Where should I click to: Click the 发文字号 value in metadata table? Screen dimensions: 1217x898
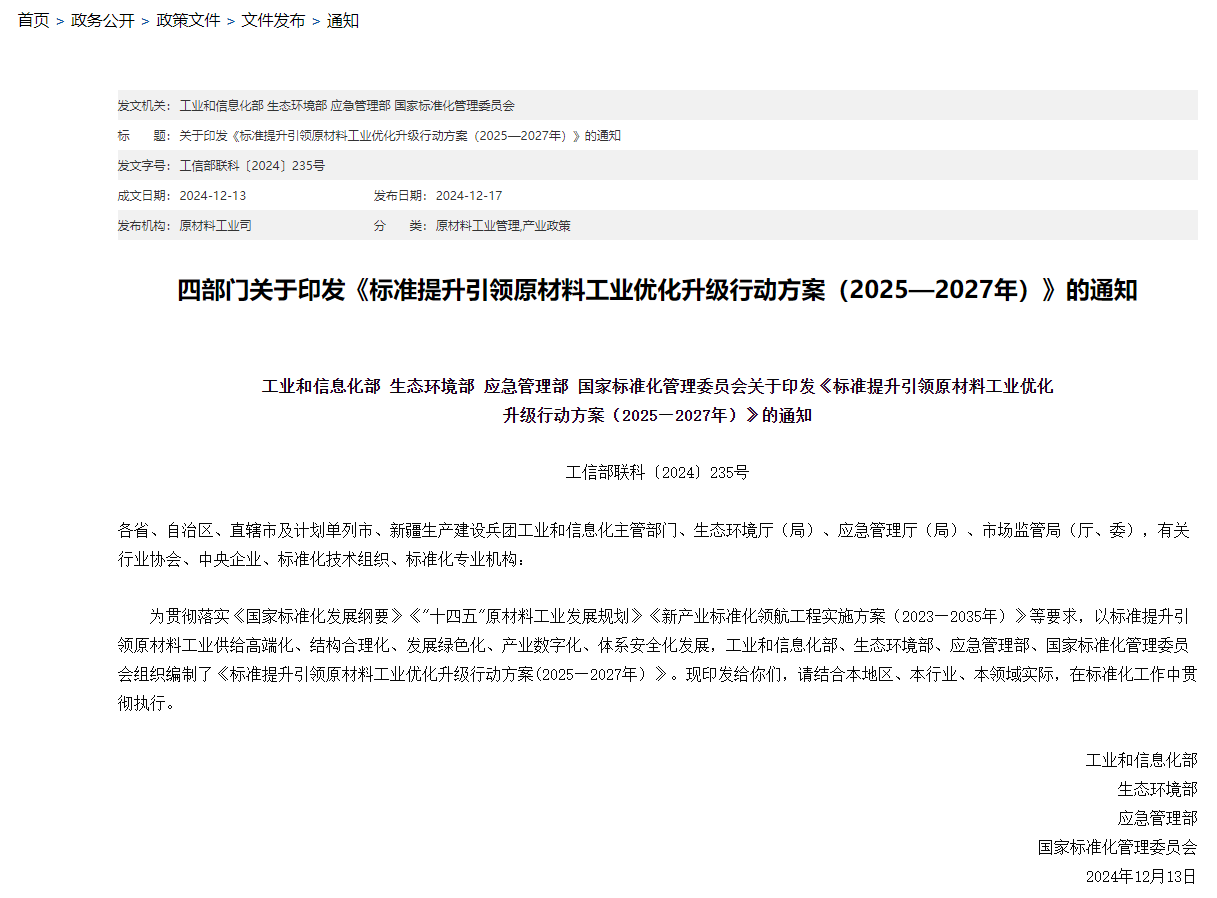tap(252, 165)
